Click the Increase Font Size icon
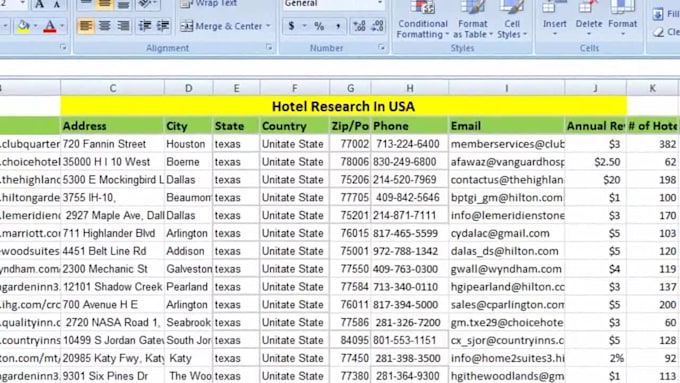This screenshot has width=680, height=383. click(x=39, y=4)
